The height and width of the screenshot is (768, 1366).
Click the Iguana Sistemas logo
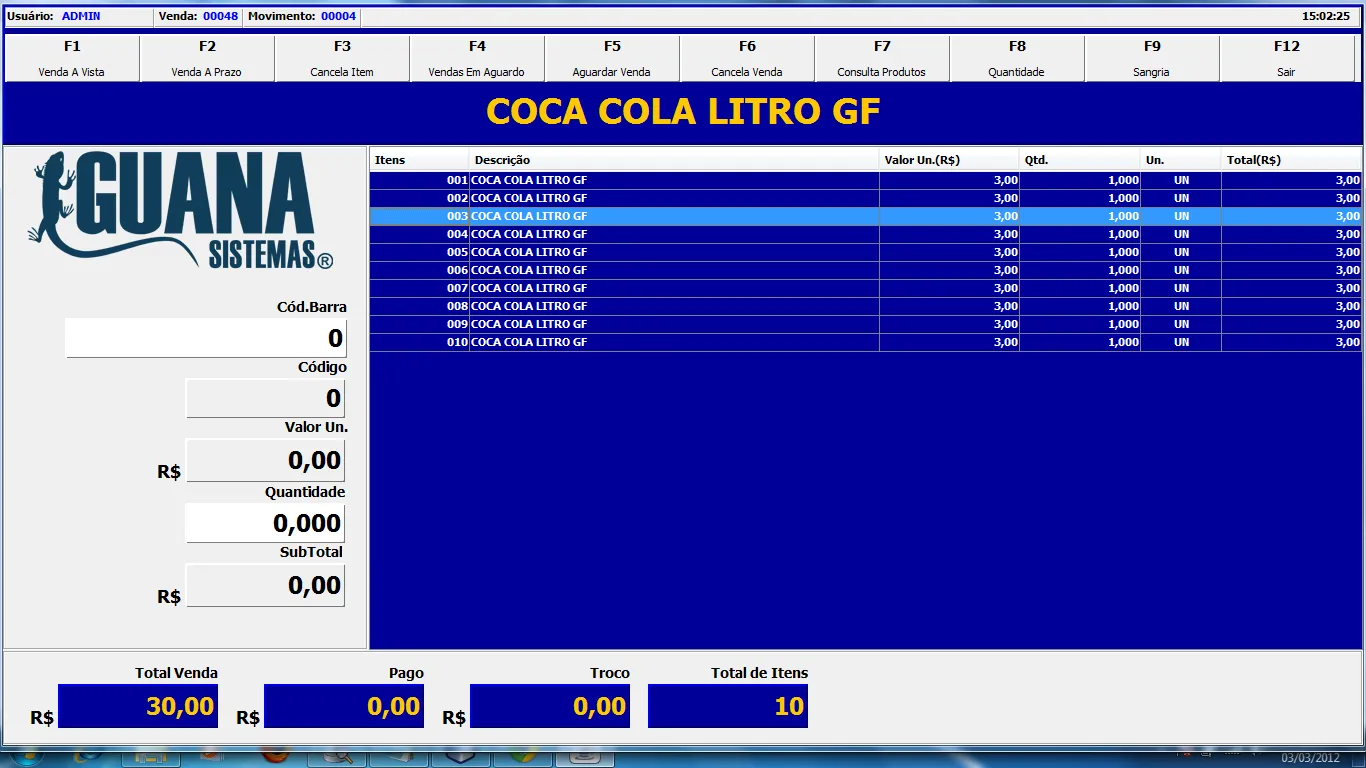[180, 210]
